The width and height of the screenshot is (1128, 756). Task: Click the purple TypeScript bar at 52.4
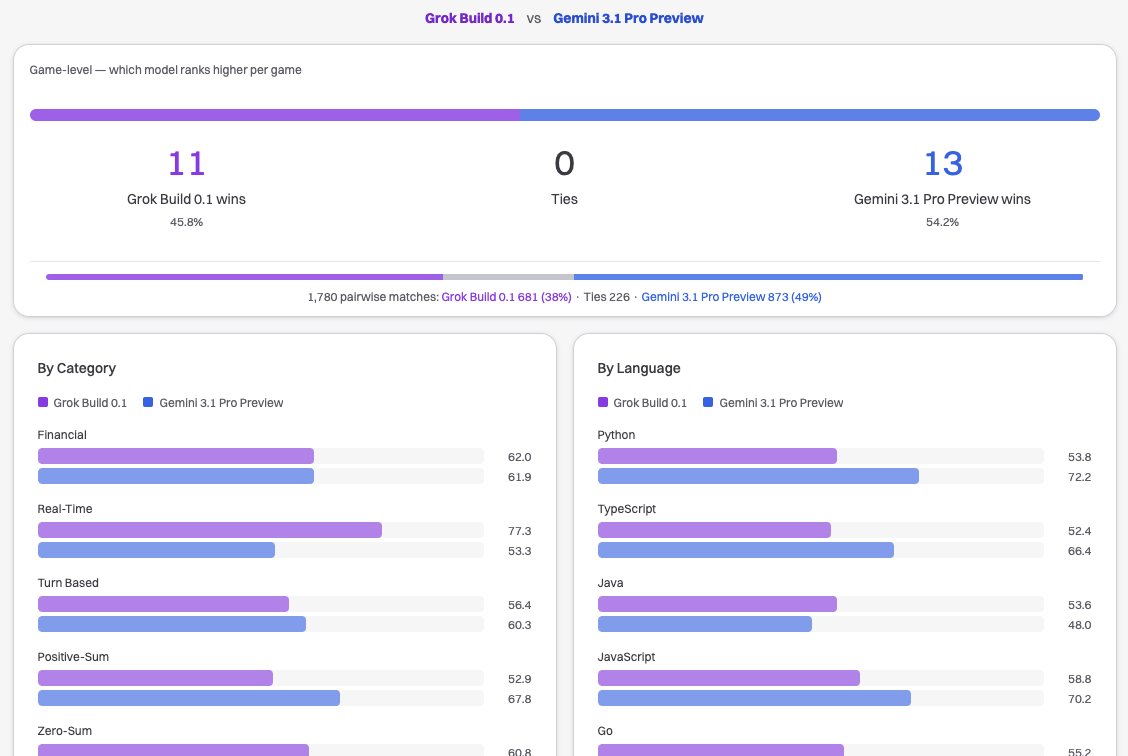[x=714, y=530]
